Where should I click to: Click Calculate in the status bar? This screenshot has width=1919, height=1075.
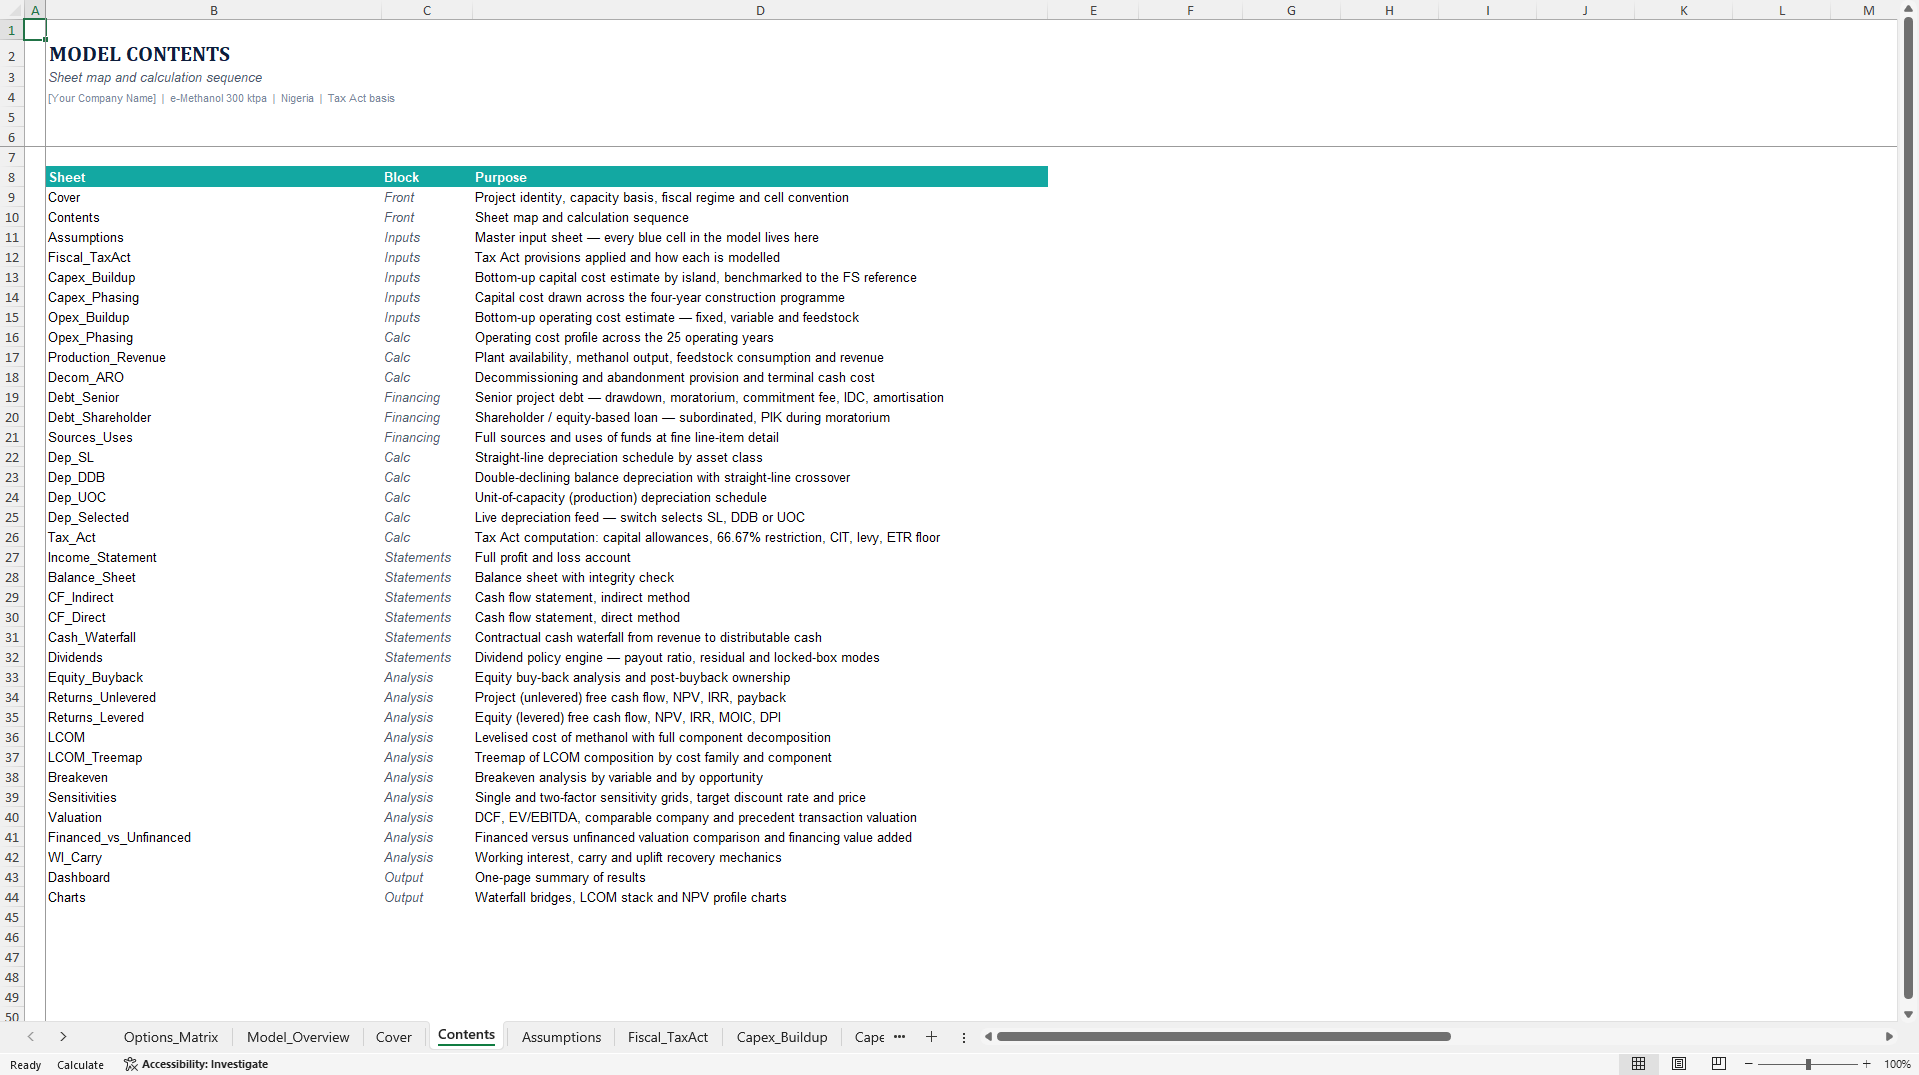80,1065
